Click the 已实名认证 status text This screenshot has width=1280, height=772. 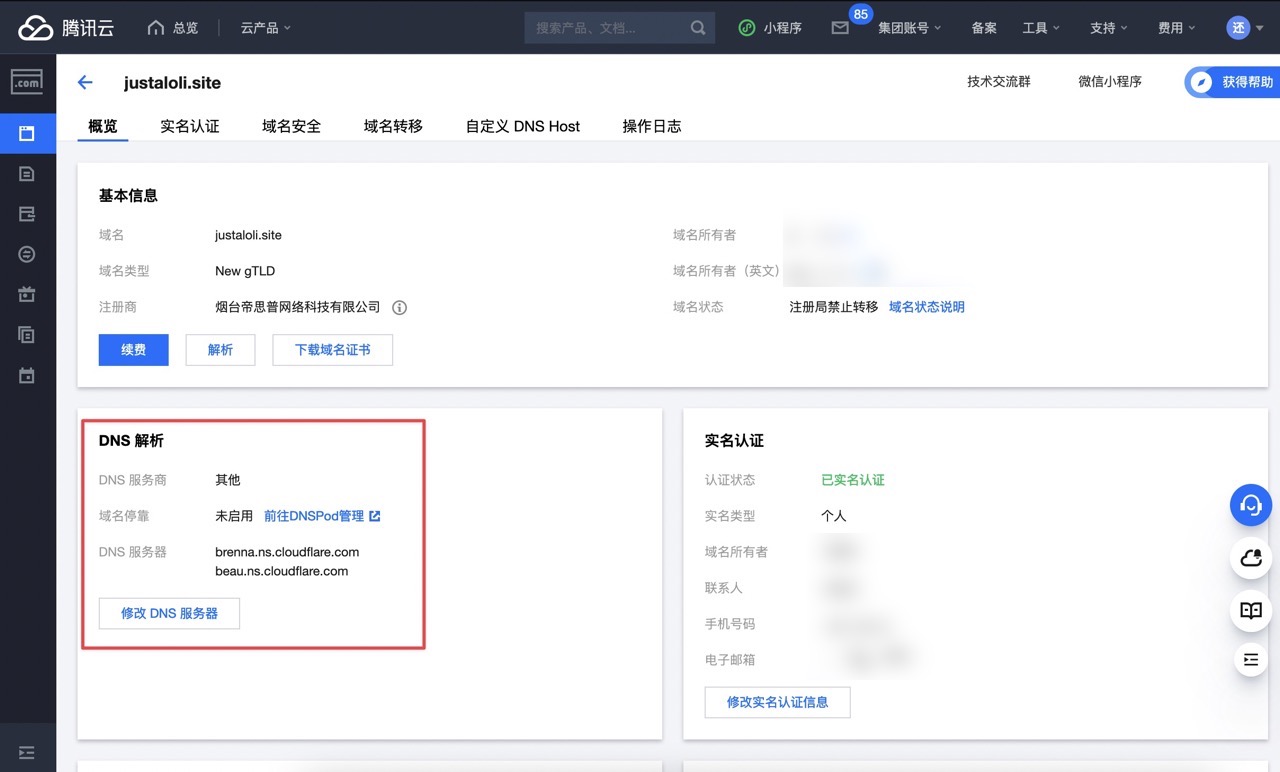(853, 480)
